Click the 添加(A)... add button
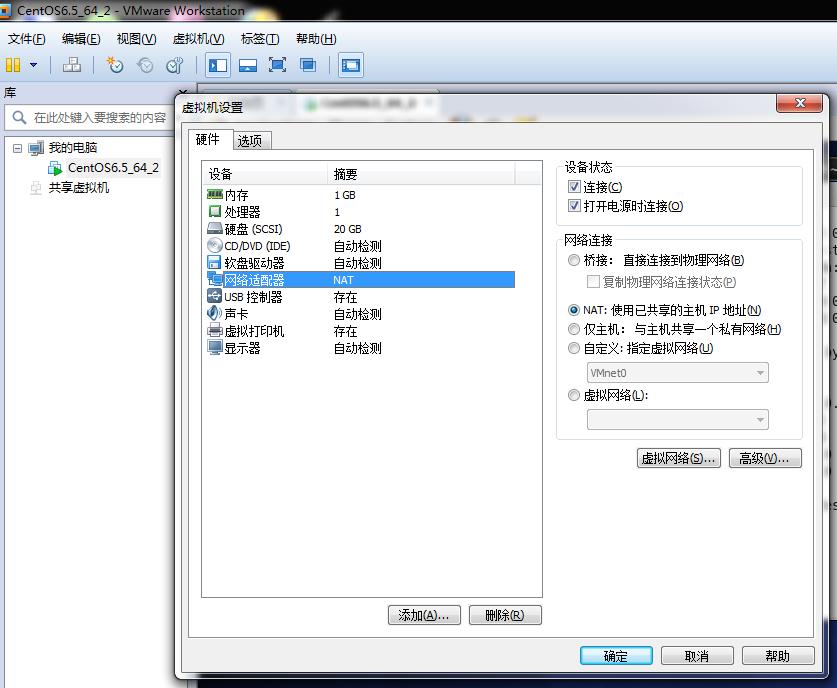 [x=424, y=615]
